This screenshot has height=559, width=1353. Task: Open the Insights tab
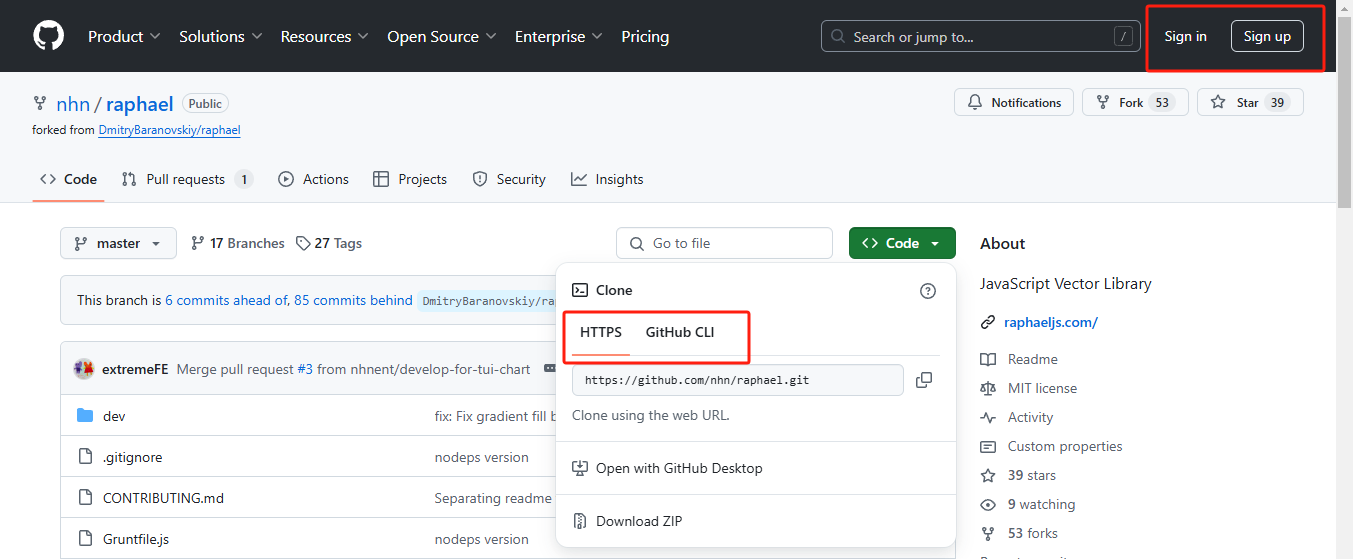(607, 179)
